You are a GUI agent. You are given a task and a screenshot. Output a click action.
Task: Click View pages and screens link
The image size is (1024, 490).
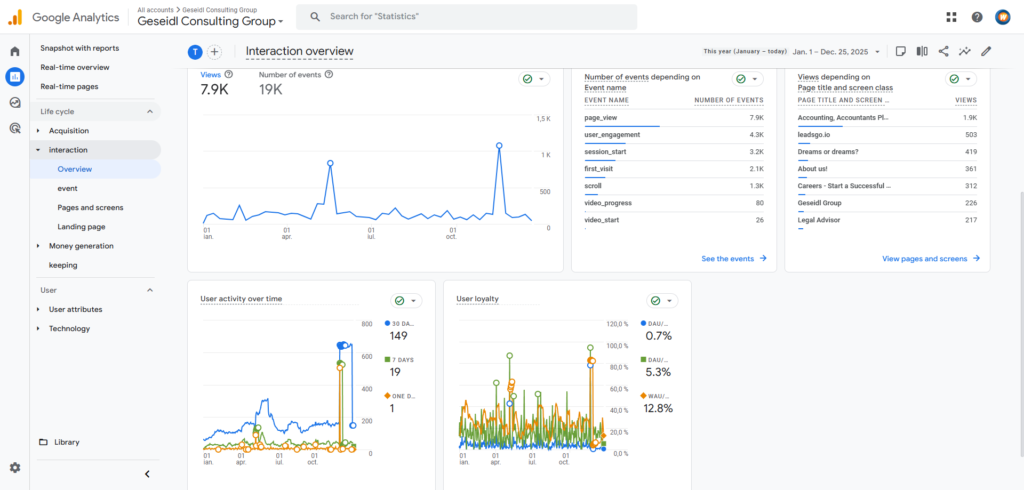pyautogui.click(x=931, y=259)
